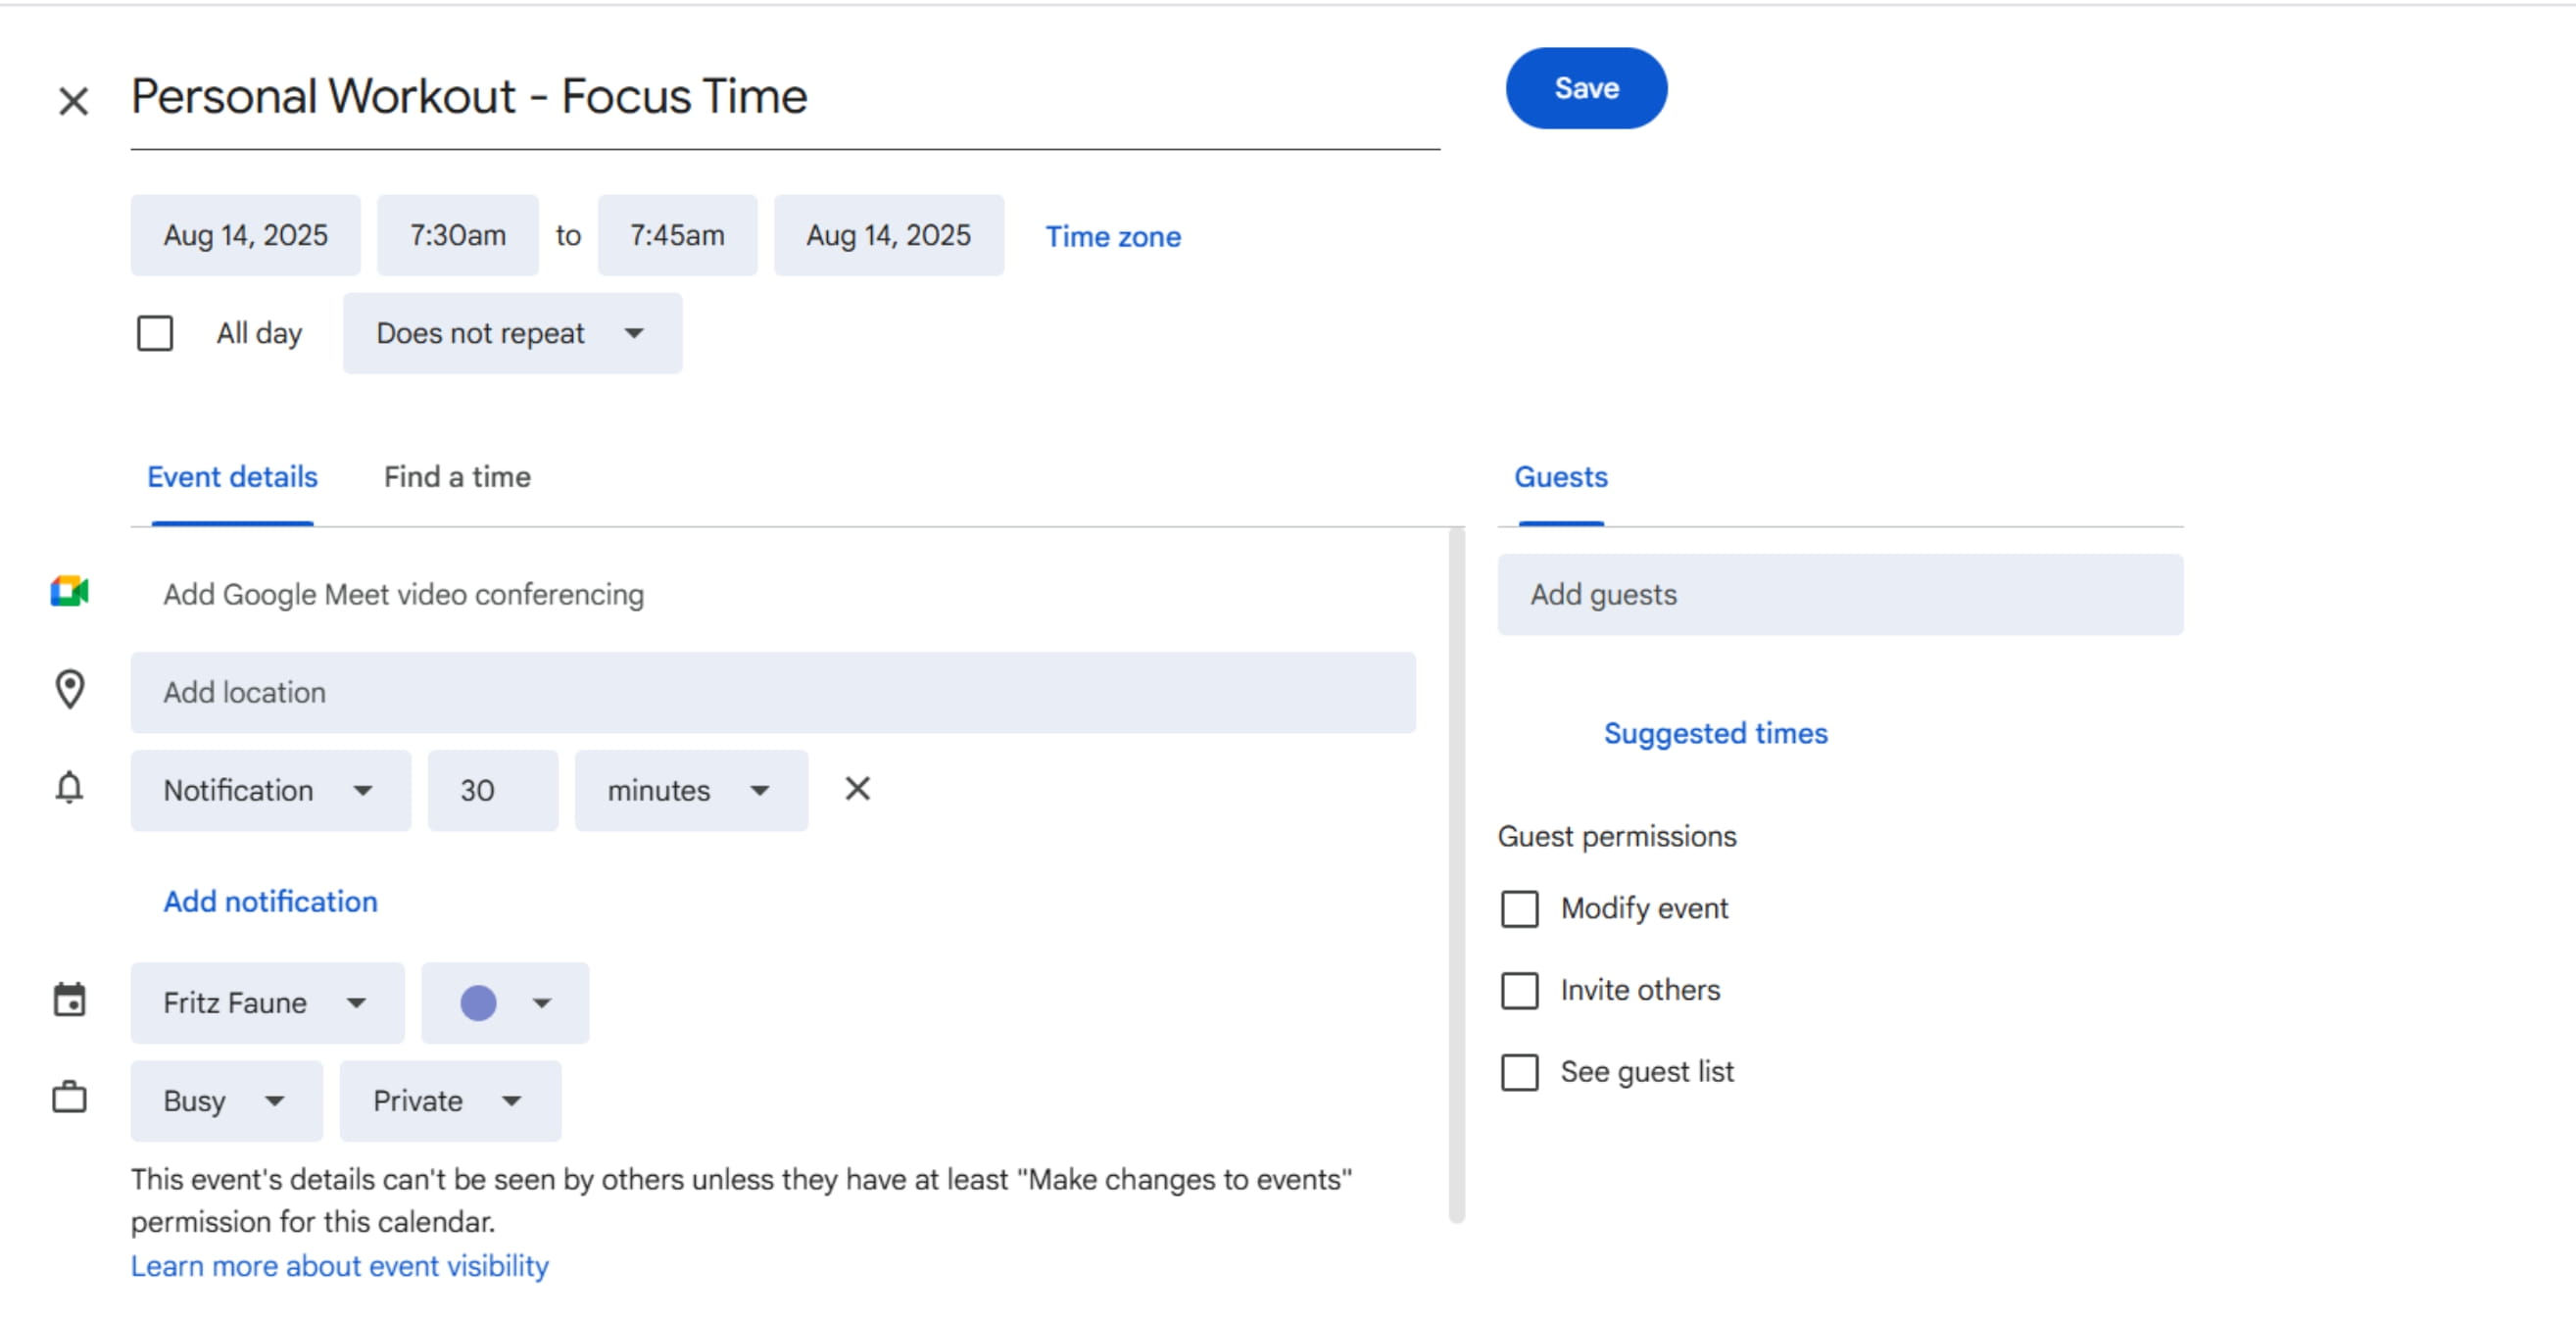Click the calendar icon next to Fritz Faune
The image size is (2576, 1320).
(69, 1000)
